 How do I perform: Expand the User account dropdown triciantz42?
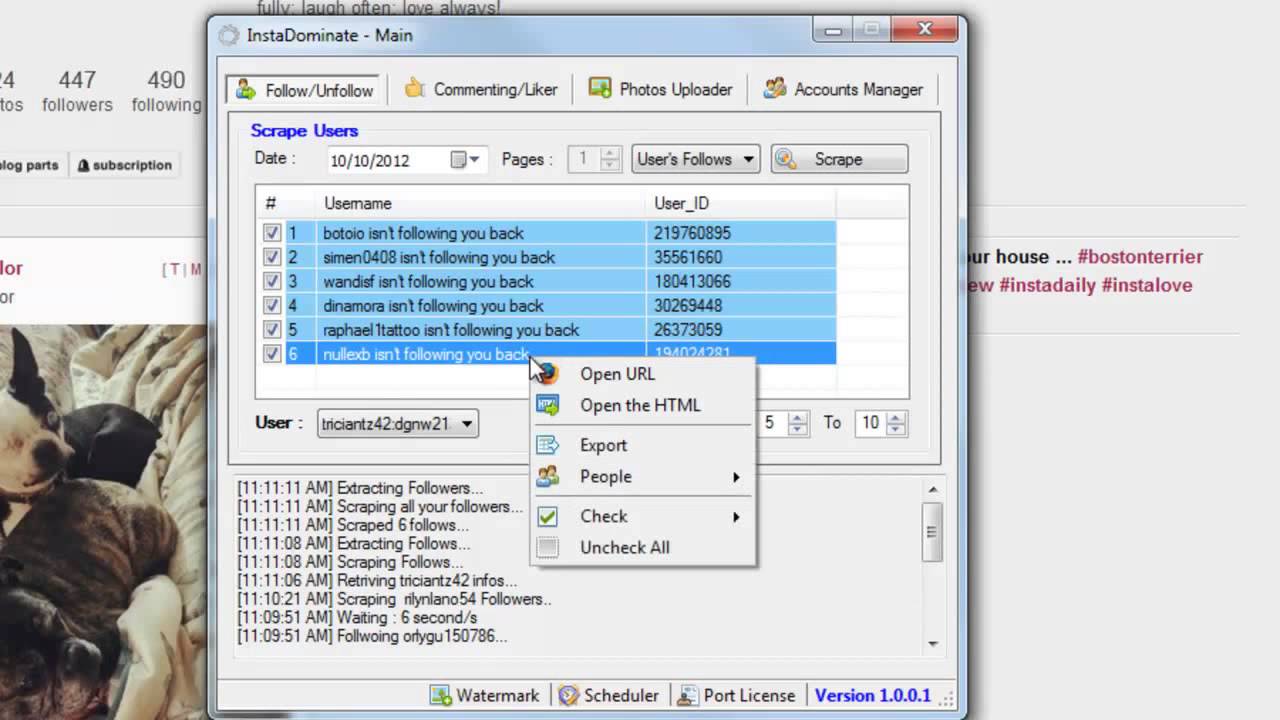tap(397, 423)
